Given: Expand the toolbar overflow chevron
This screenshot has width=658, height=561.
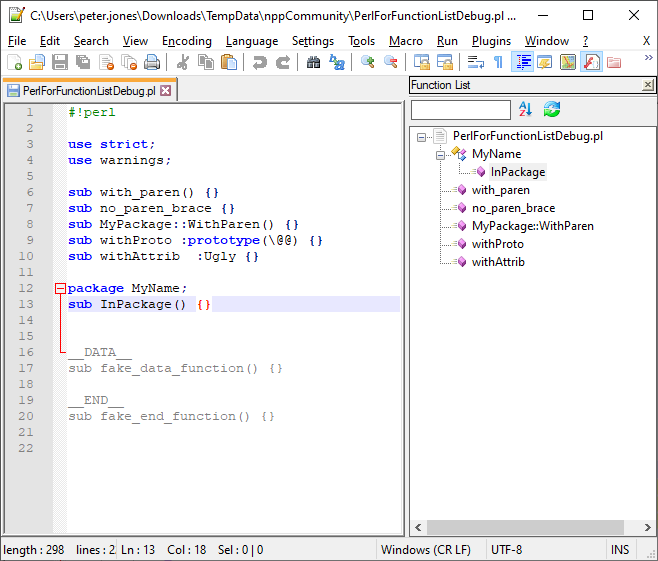Looking at the screenshot, I should click(x=648, y=57).
